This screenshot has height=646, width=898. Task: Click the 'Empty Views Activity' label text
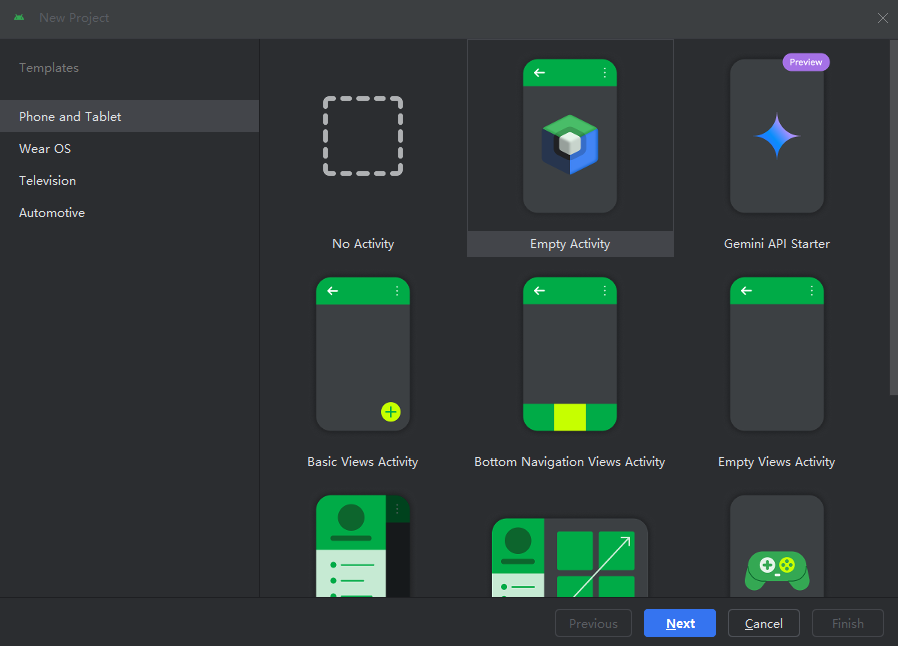click(x=777, y=462)
